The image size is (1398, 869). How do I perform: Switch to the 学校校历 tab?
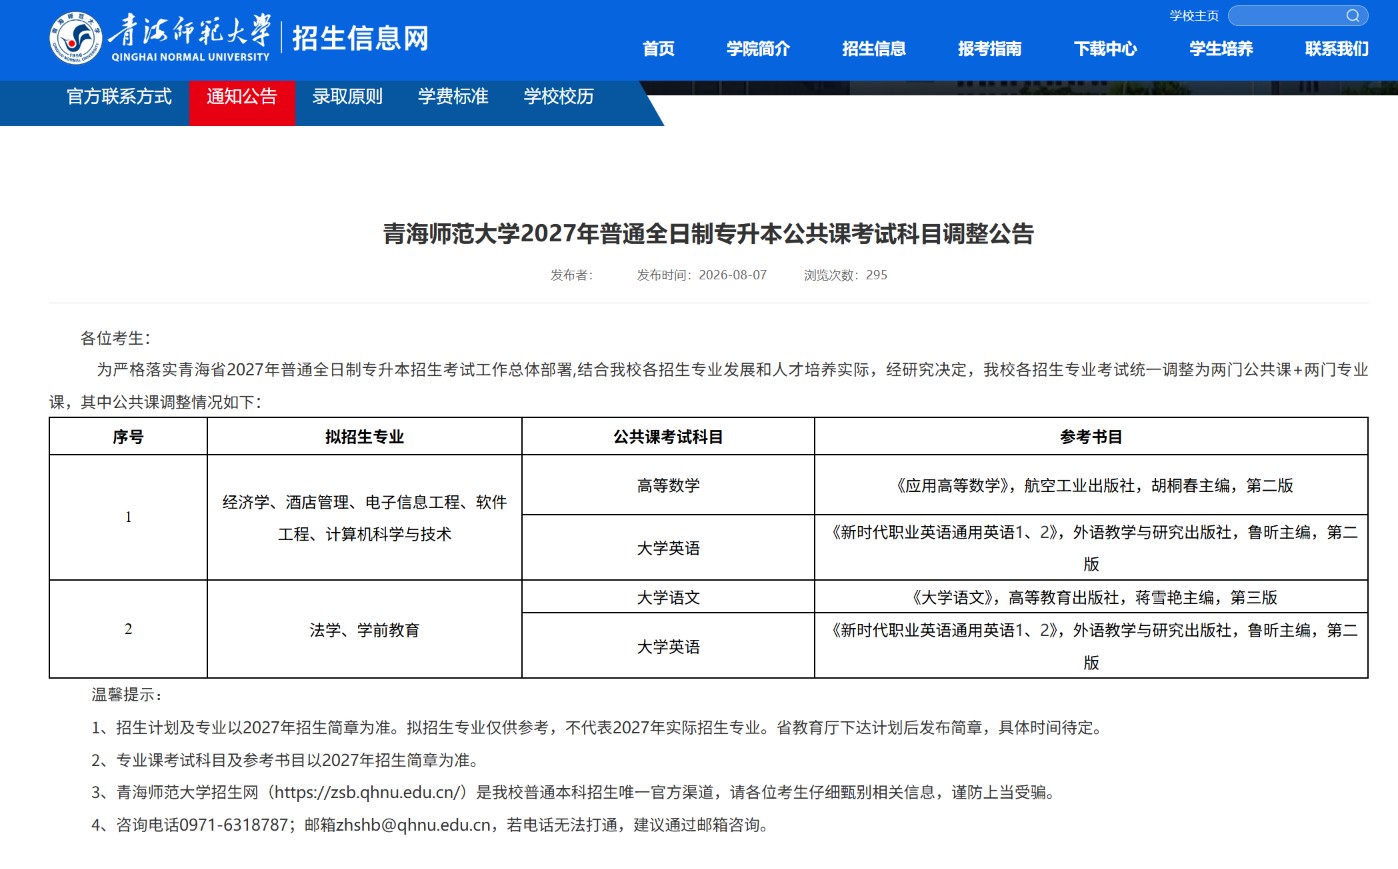point(559,96)
